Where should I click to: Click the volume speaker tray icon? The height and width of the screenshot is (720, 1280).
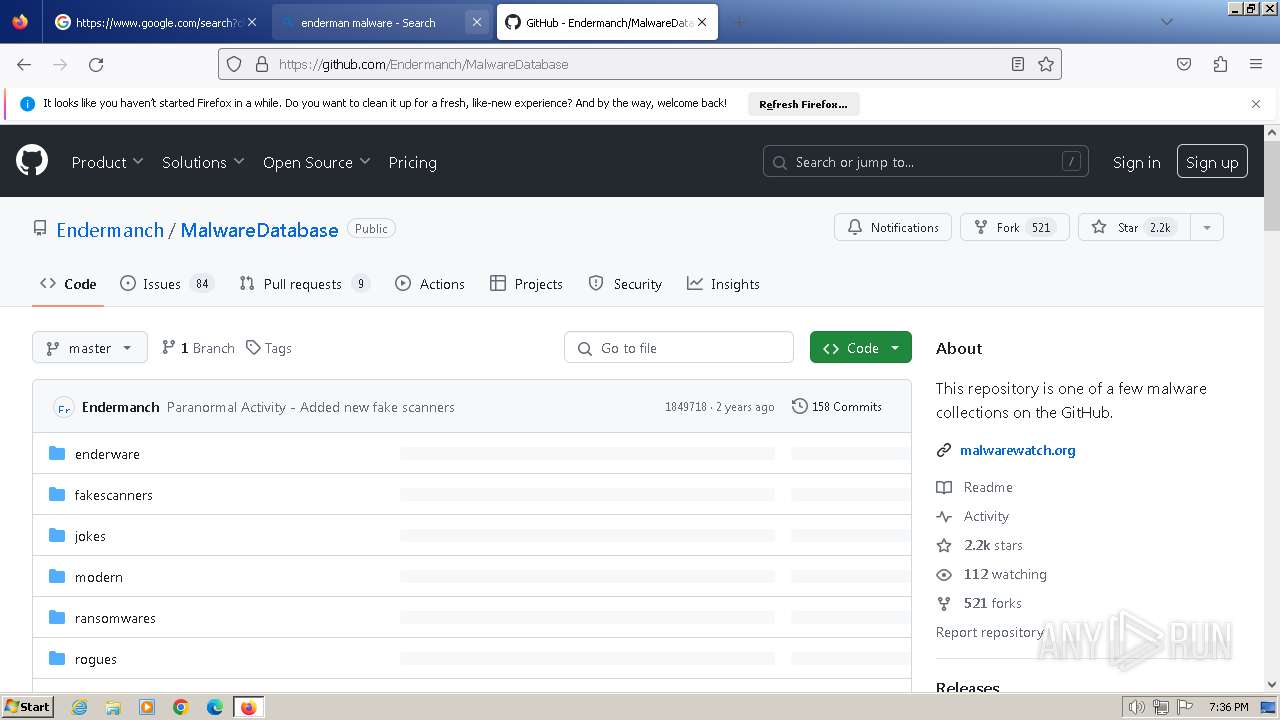coord(1137,707)
